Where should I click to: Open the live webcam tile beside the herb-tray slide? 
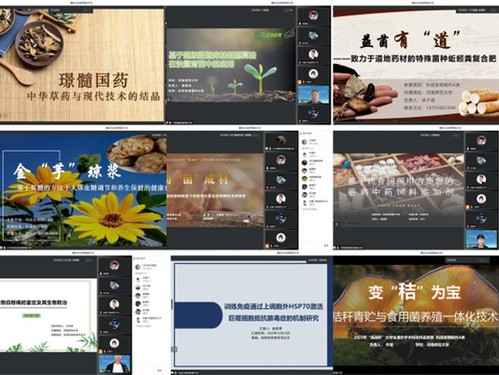(x=481, y=239)
